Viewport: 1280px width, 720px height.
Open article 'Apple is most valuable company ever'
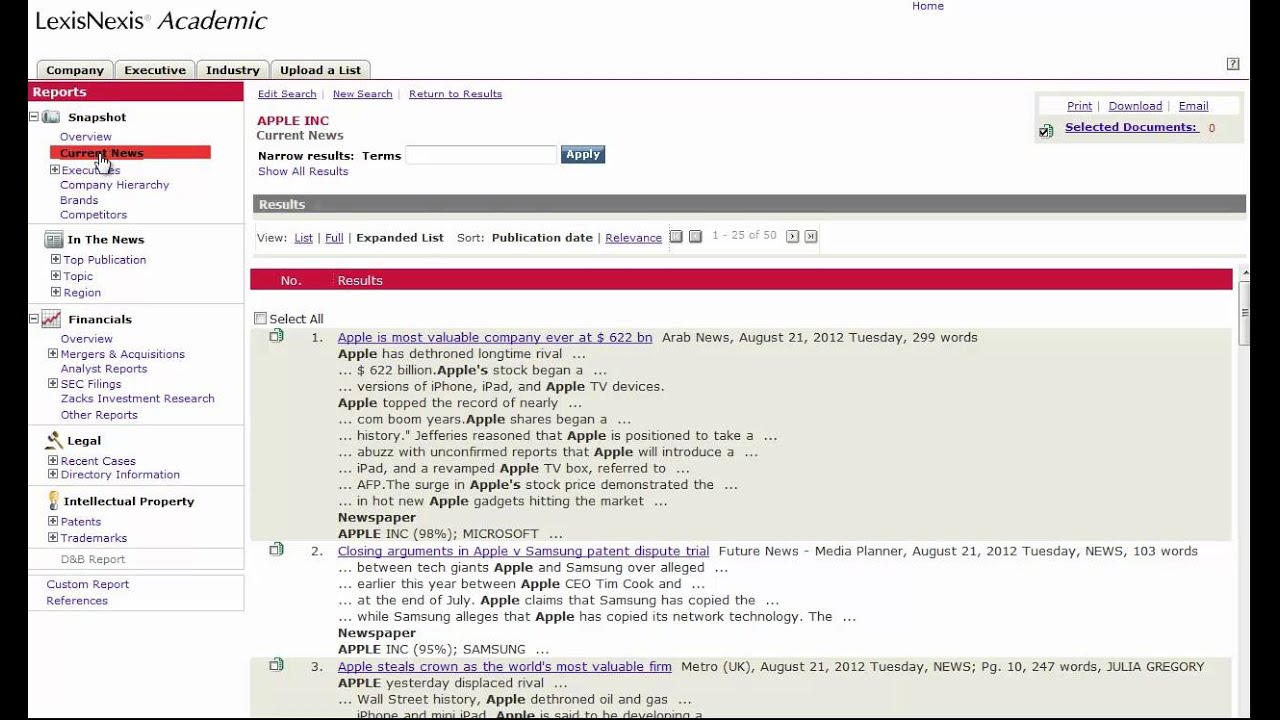tap(495, 338)
